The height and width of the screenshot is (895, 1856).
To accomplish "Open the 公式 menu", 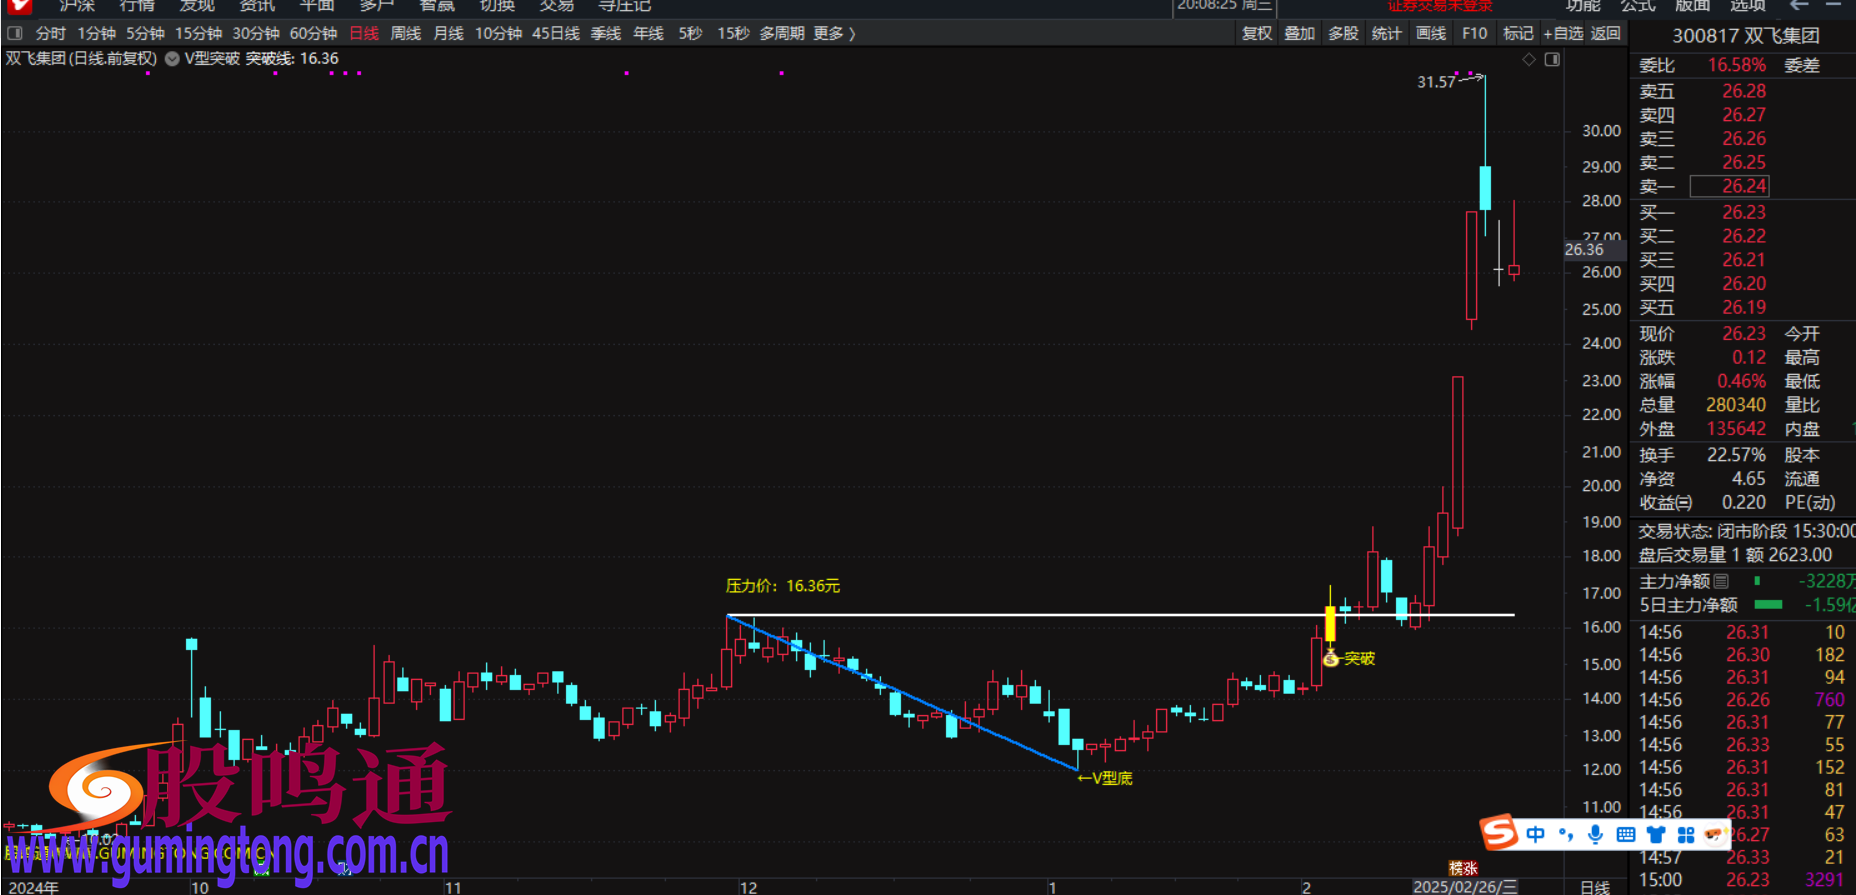I will coord(1637,5).
